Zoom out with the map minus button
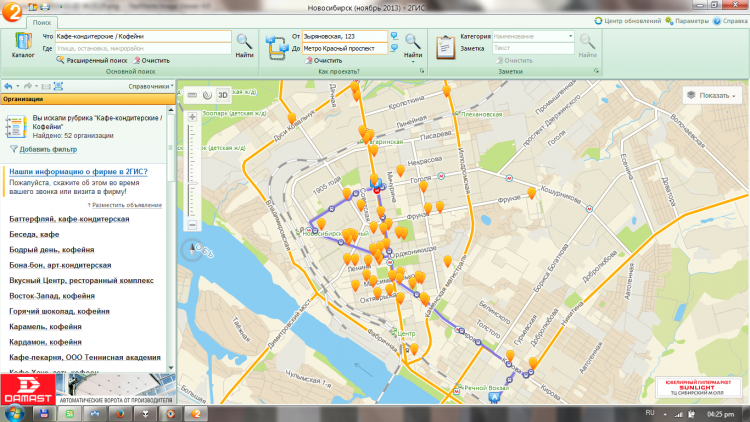The height and width of the screenshot is (422, 750). pyautogui.click(x=192, y=225)
